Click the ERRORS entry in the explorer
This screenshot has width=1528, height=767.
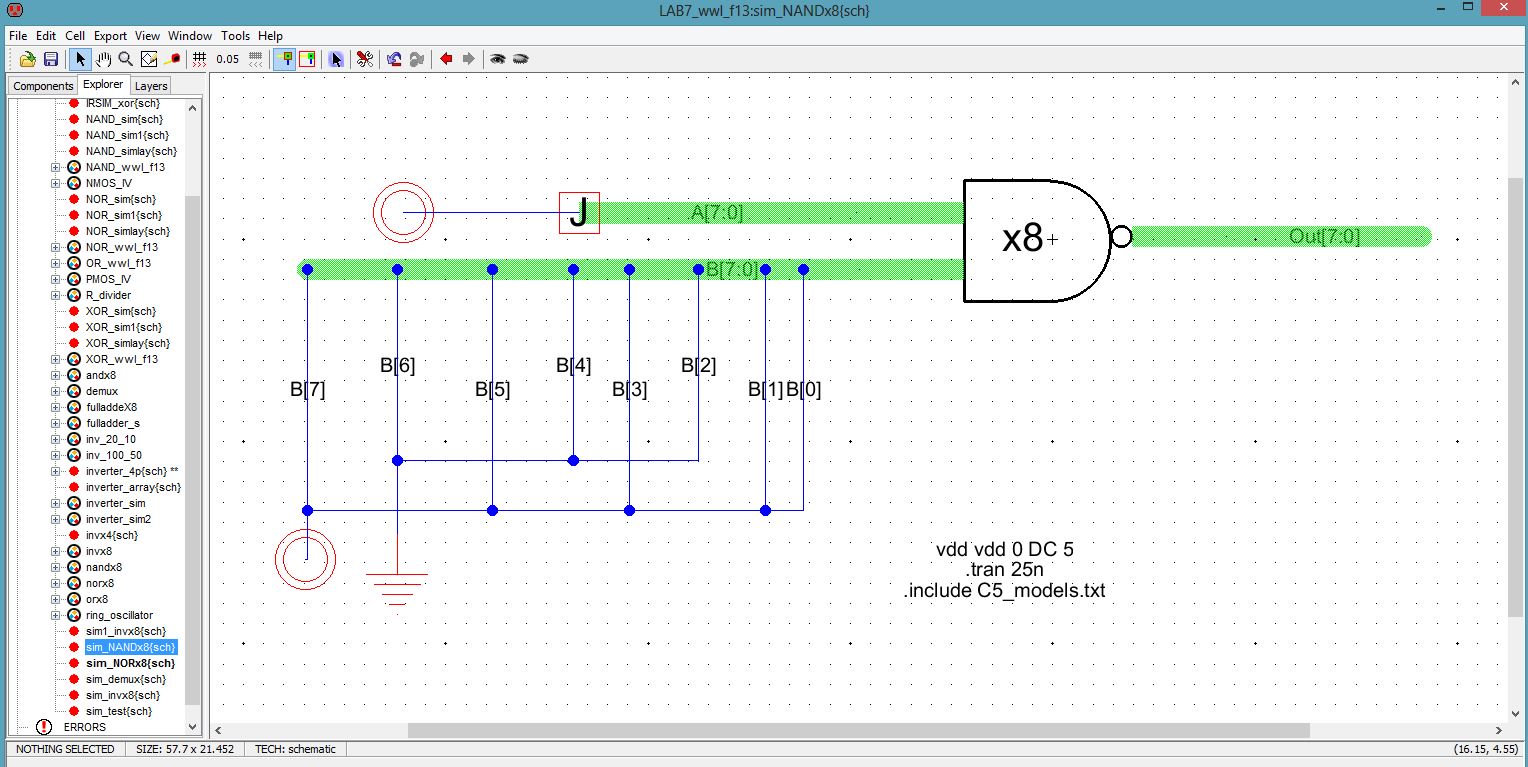(84, 727)
